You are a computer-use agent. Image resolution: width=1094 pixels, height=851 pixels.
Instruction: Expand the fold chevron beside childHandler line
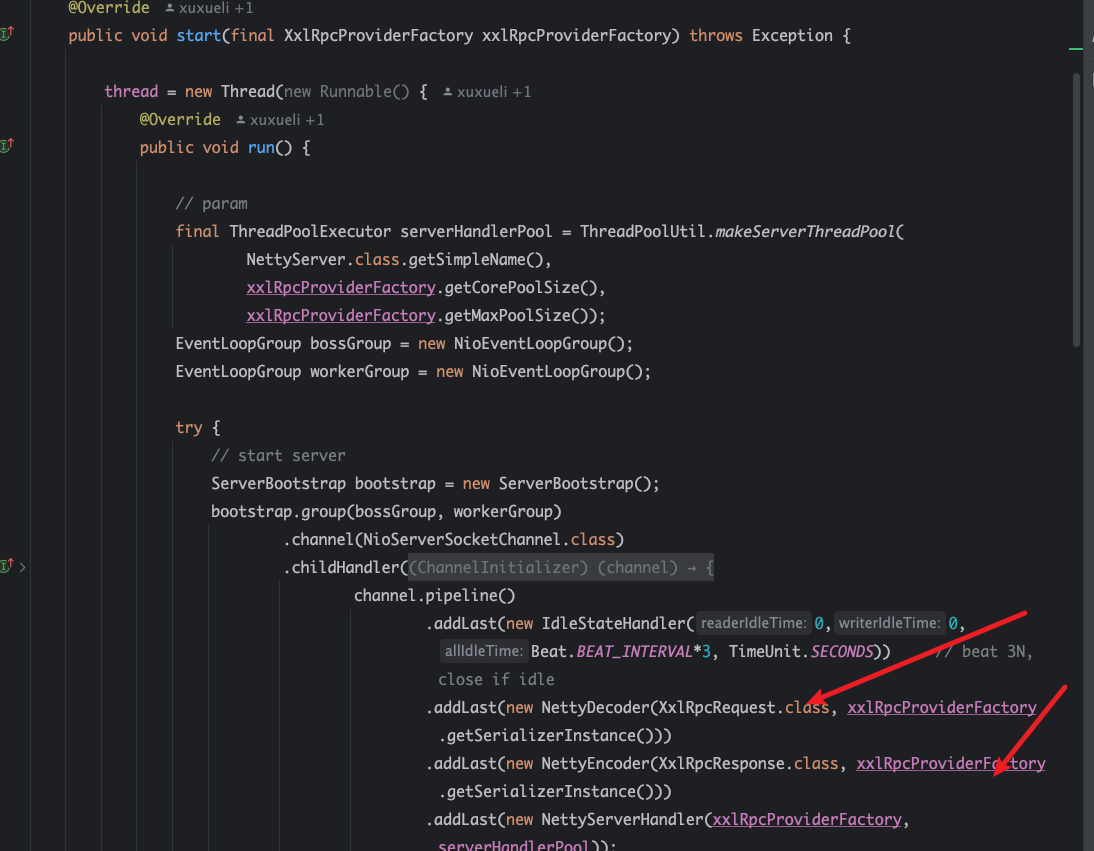coord(22,567)
